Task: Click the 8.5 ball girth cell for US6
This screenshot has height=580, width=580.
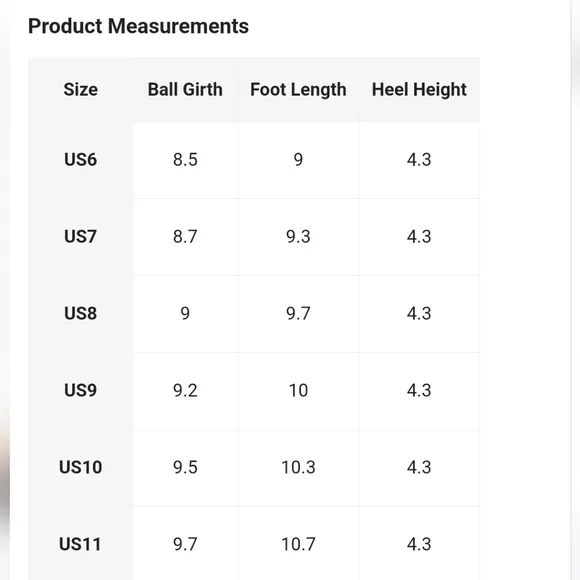Action: pyautogui.click(x=185, y=160)
